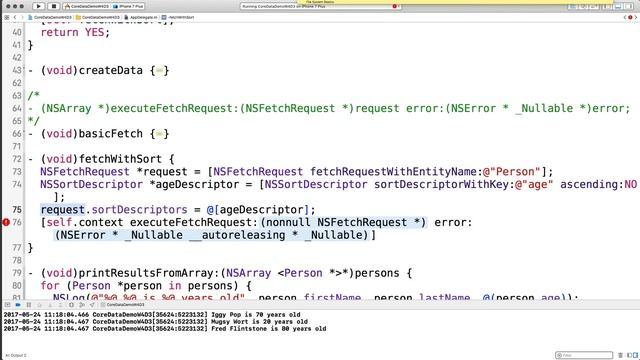The image size is (640, 360).
Task: Jump to the previous issue arrow
Action: 624,18
